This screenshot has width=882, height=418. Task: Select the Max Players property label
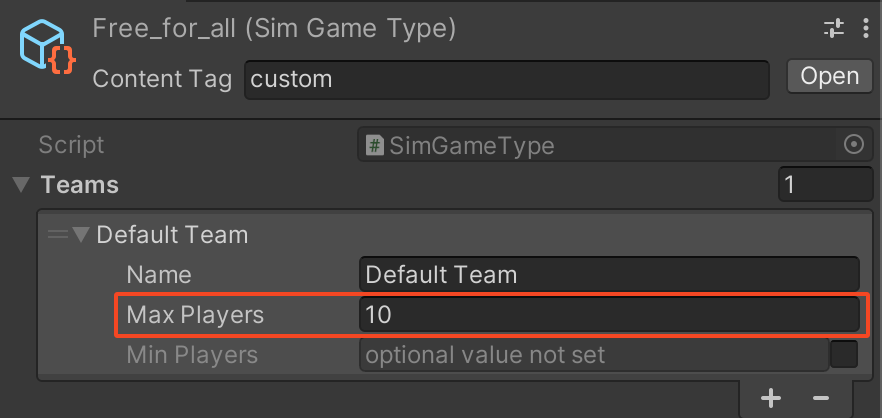tap(195, 315)
